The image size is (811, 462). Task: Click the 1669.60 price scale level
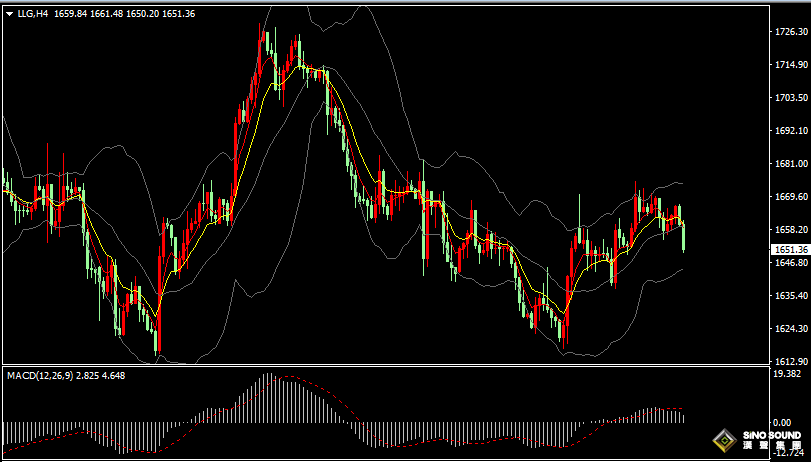(x=790, y=197)
